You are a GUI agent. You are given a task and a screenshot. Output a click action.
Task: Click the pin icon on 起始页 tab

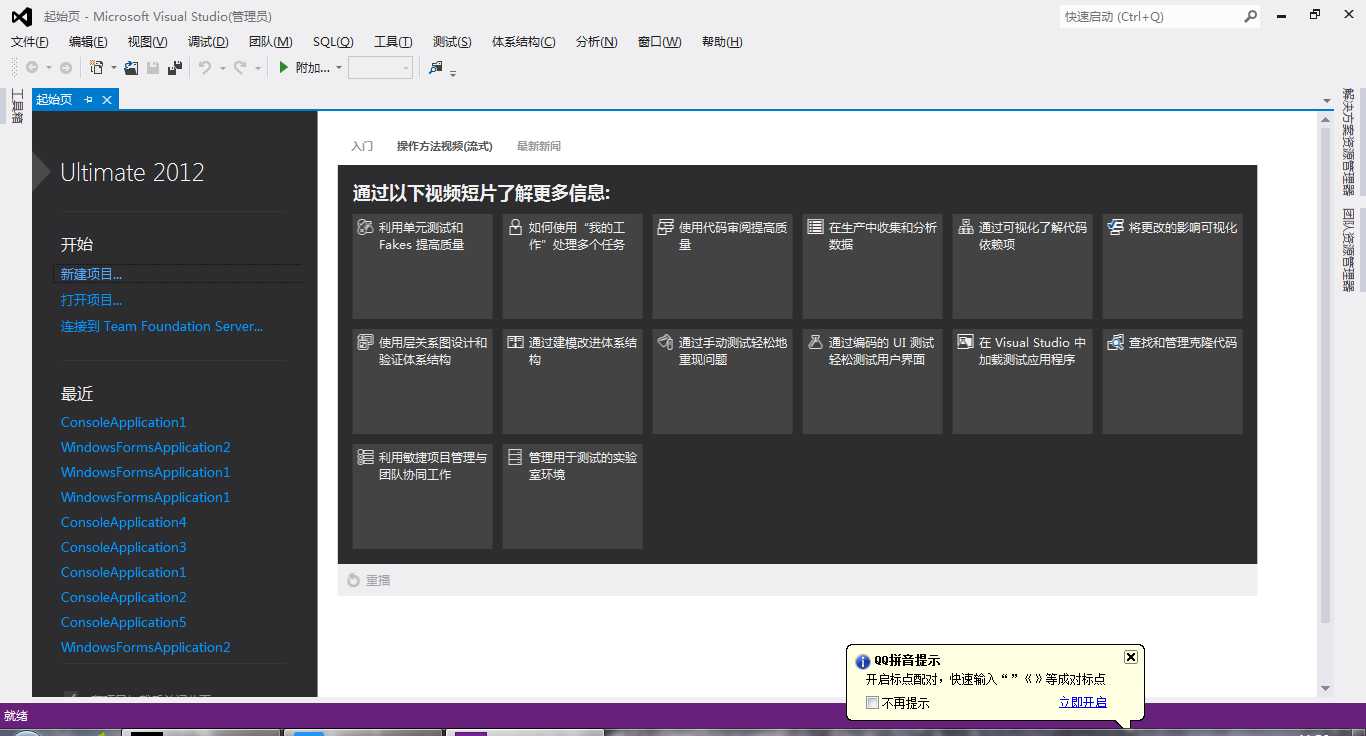(x=88, y=99)
